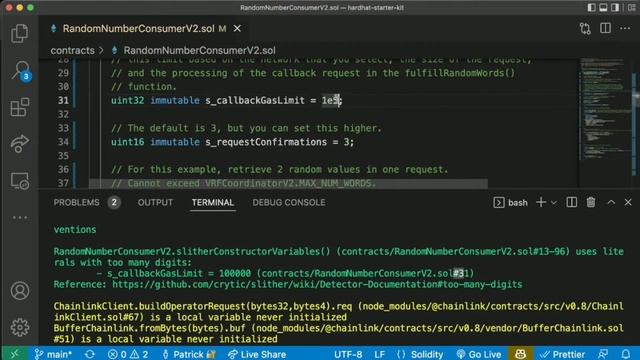This screenshot has height=360, width=640.
Task: Click contracts/RandomNumberConsumerV2.sol#31 path in terminal
Action: click(x=365, y=273)
